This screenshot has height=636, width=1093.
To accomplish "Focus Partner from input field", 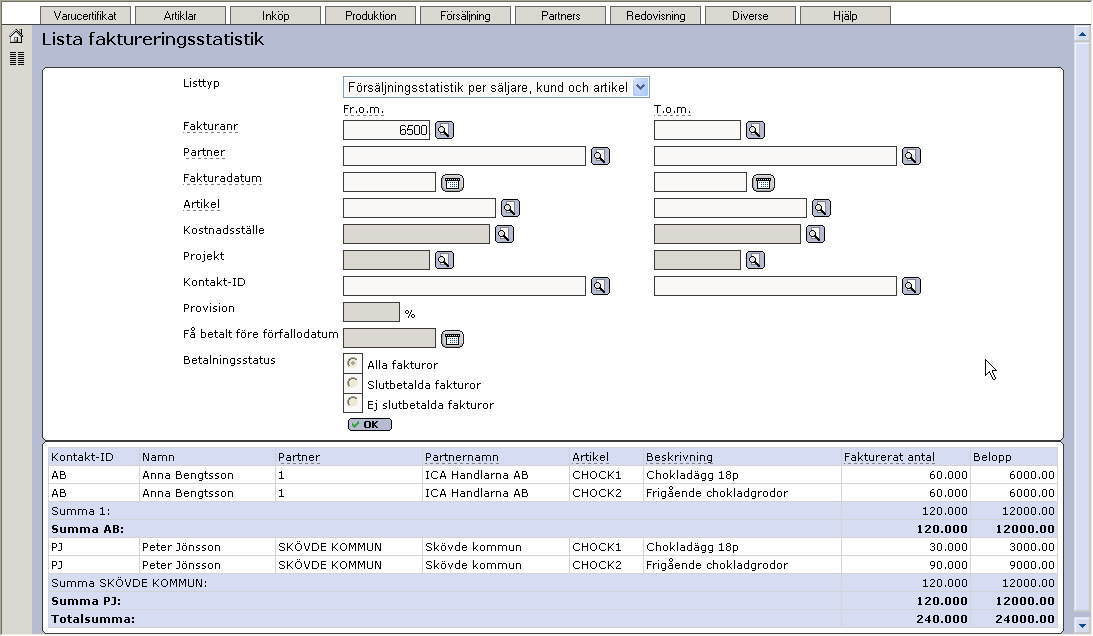I will pyautogui.click(x=464, y=156).
